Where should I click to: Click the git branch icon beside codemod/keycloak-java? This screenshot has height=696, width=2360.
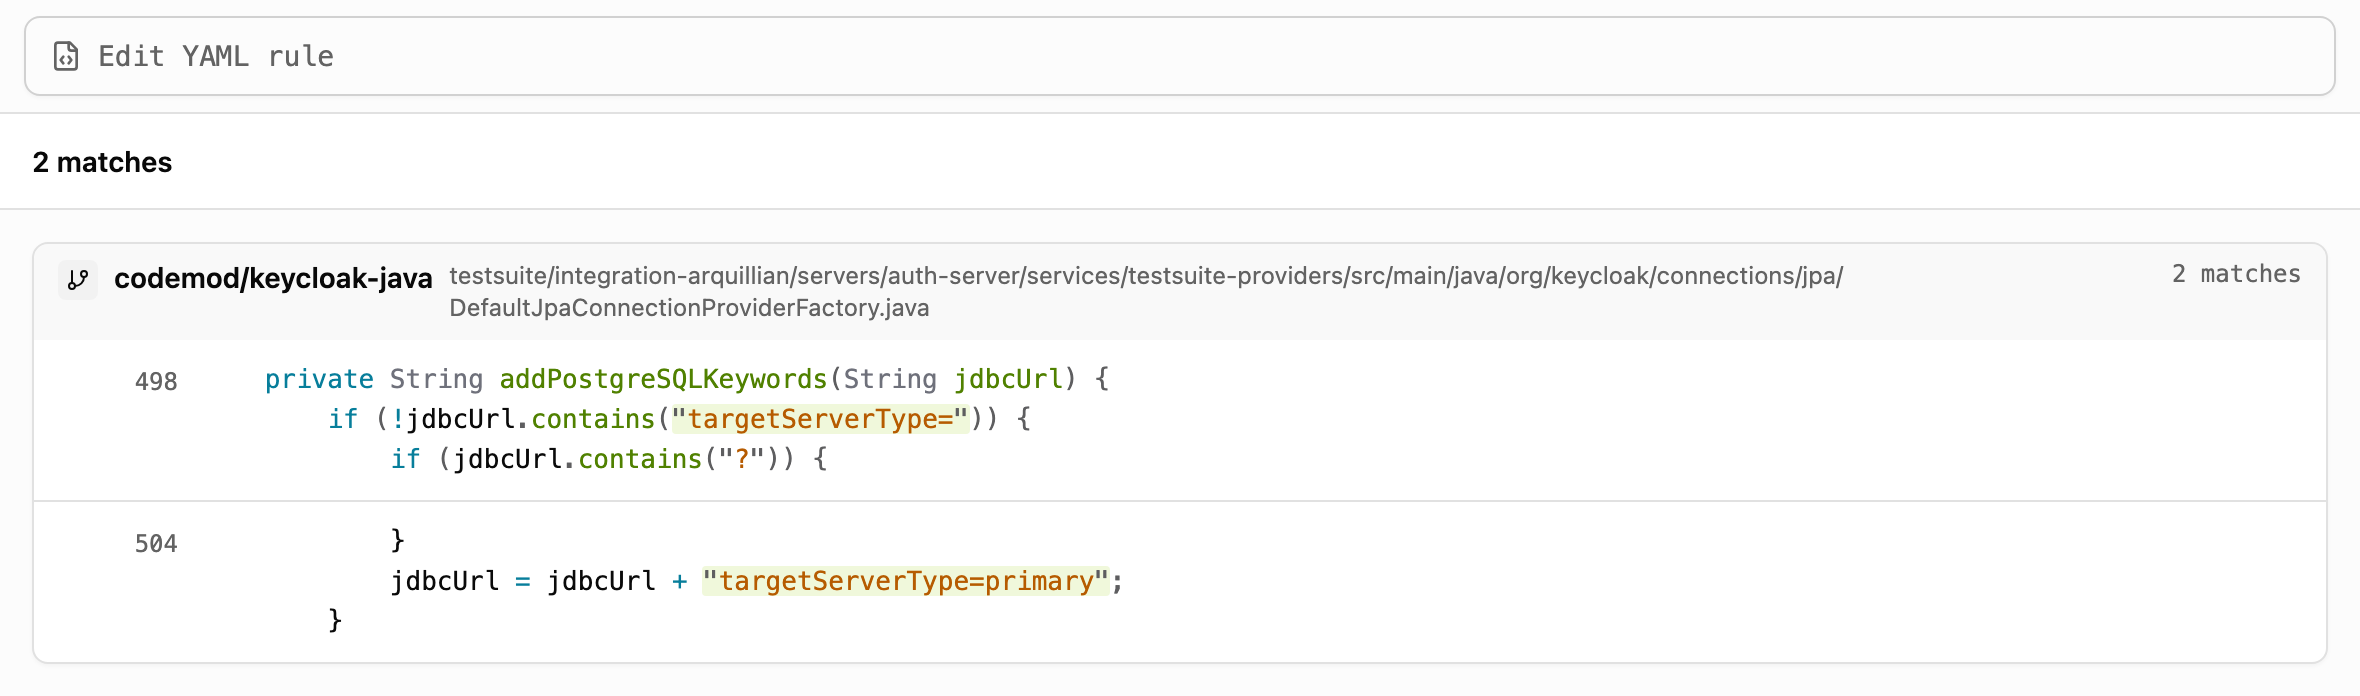pyautogui.click(x=78, y=280)
